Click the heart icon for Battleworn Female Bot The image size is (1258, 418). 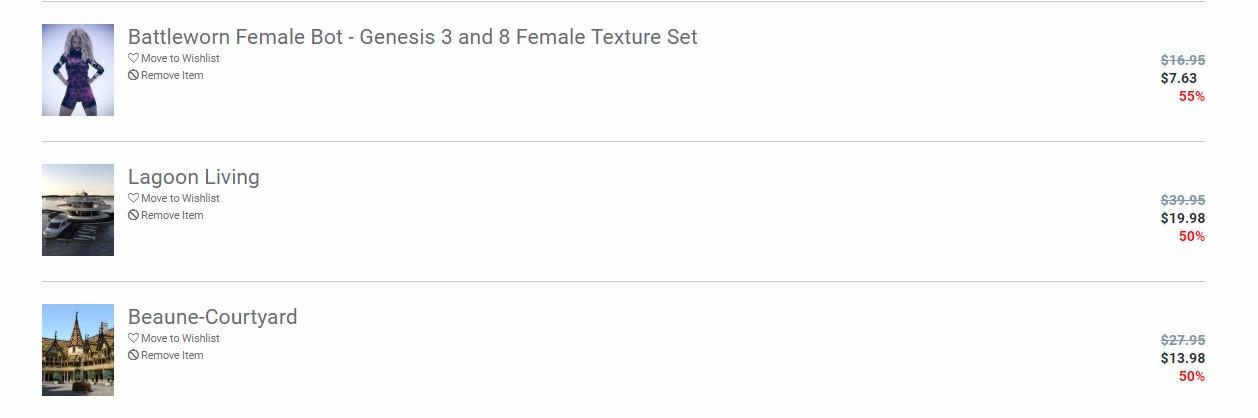point(134,59)
